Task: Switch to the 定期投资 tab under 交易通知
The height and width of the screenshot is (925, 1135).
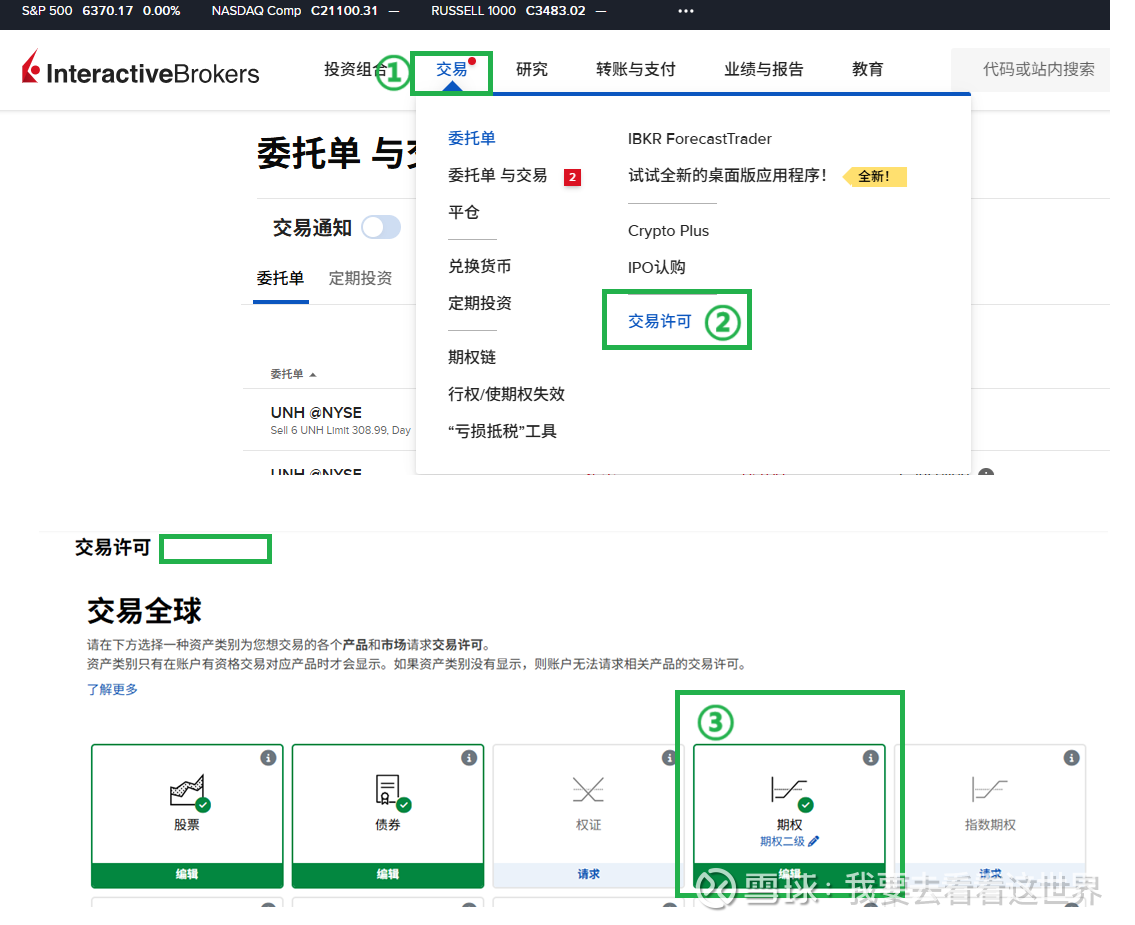Action: 360,279
